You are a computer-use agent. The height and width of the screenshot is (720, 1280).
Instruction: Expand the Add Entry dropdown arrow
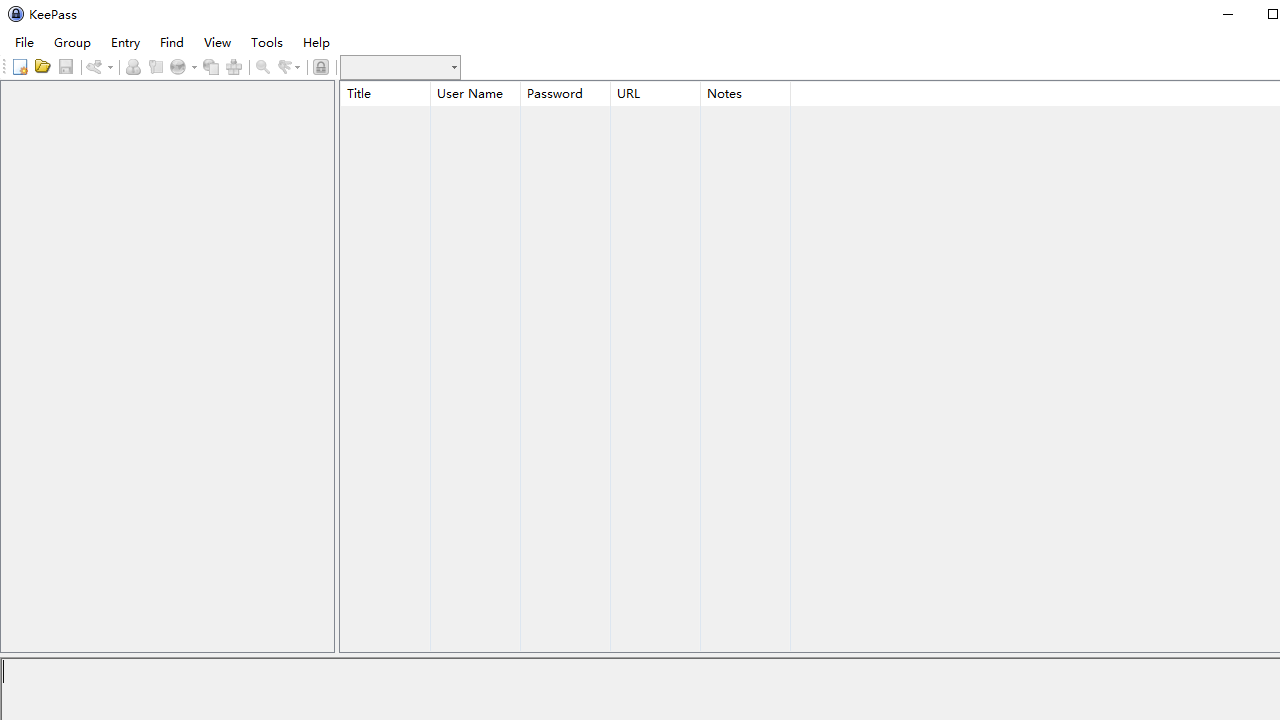(110, 67)
